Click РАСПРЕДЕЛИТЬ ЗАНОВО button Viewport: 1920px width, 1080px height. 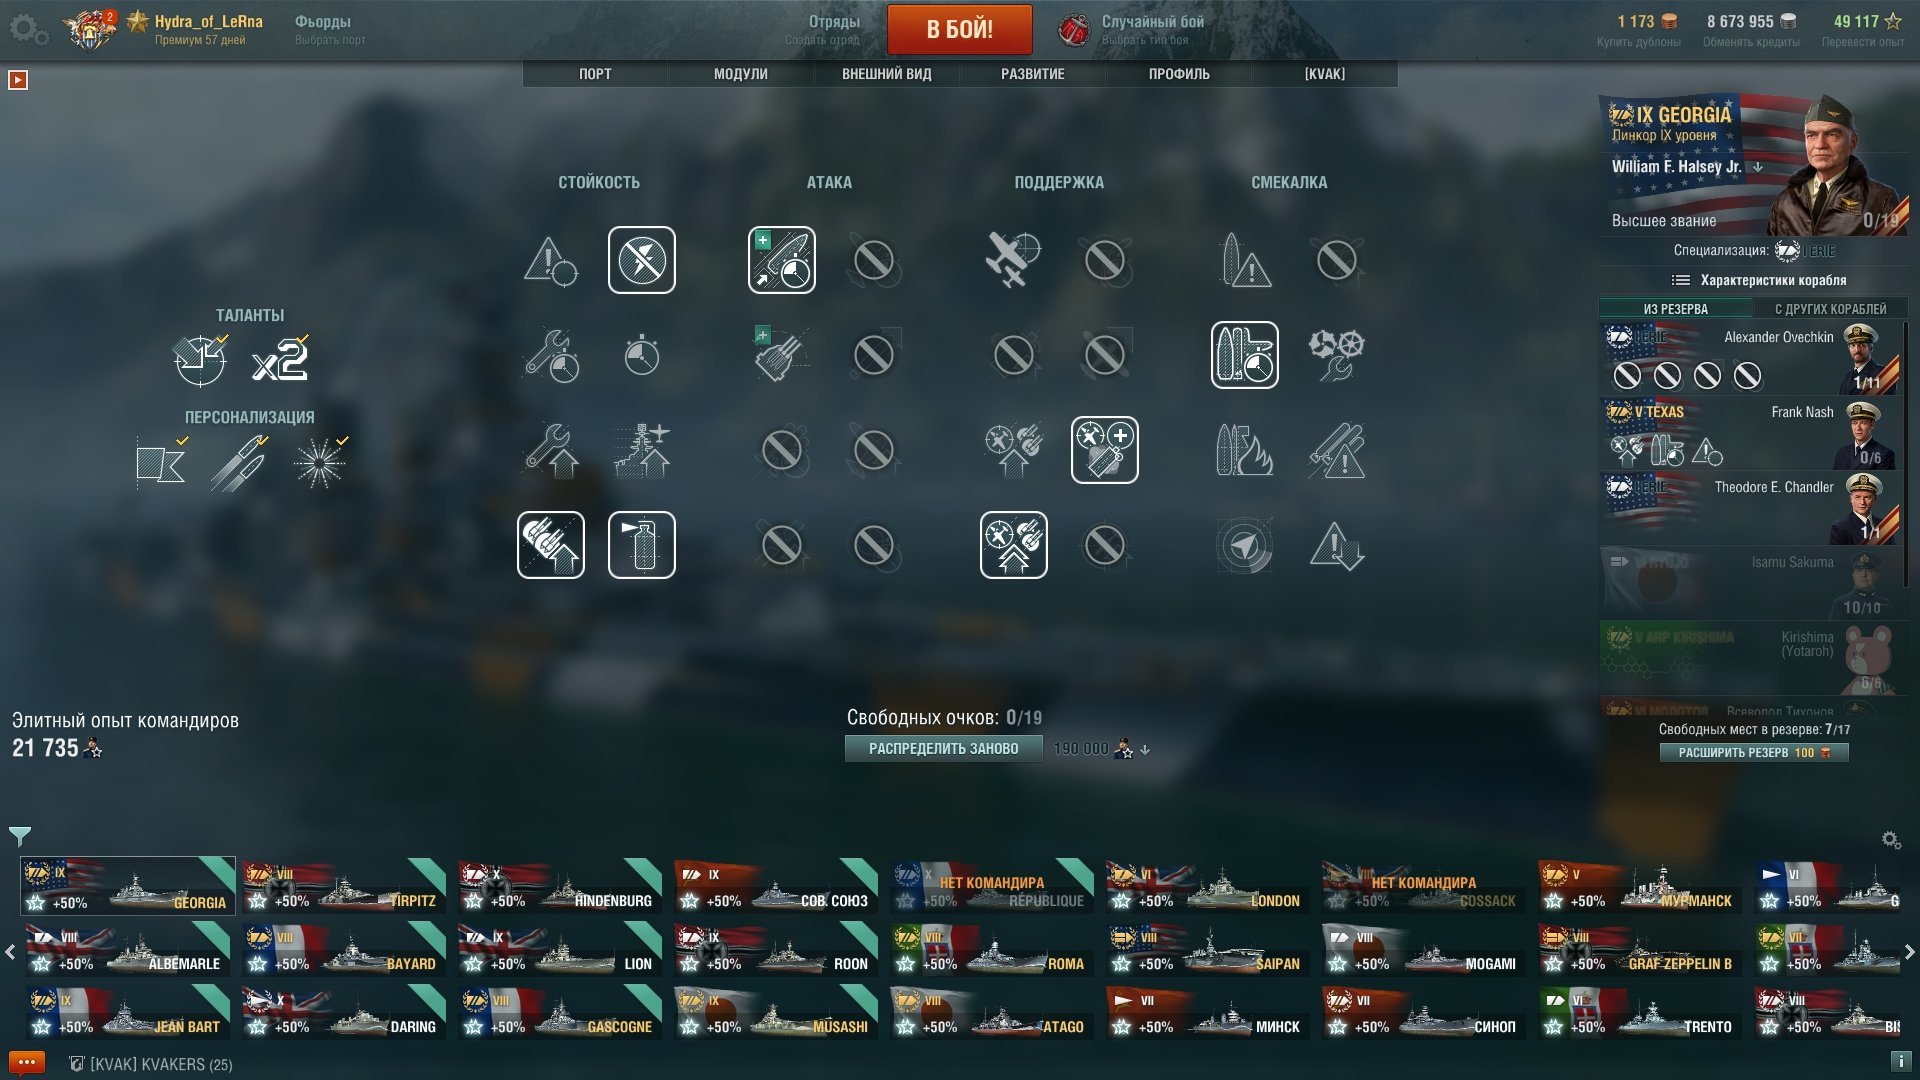click(943, 749)
